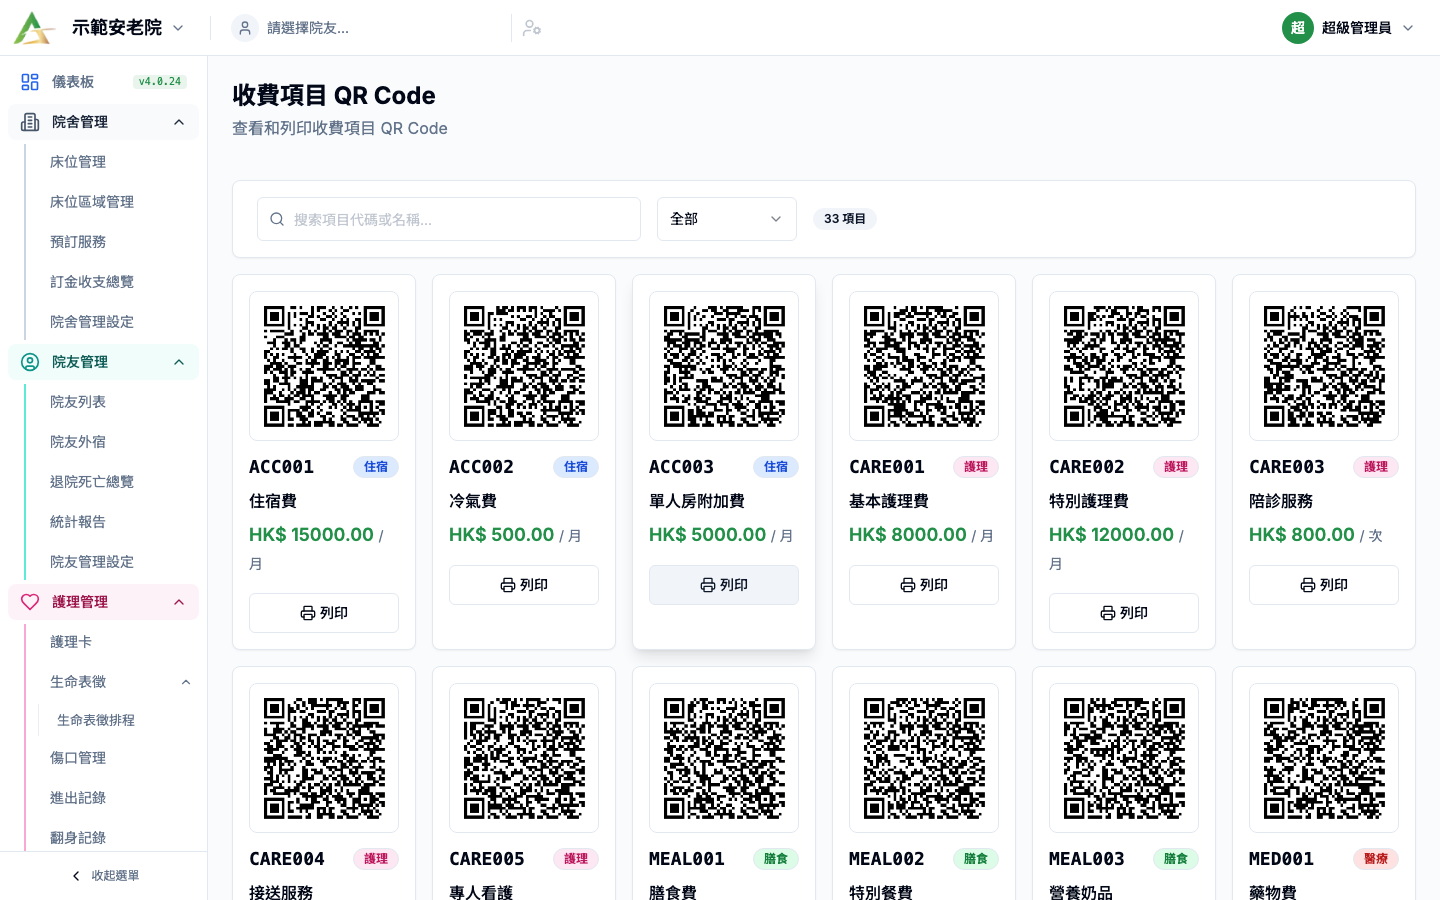Screen dimensions: 1440x900
Task: Click the green 超 user avatar
Action: point(1297,28)
